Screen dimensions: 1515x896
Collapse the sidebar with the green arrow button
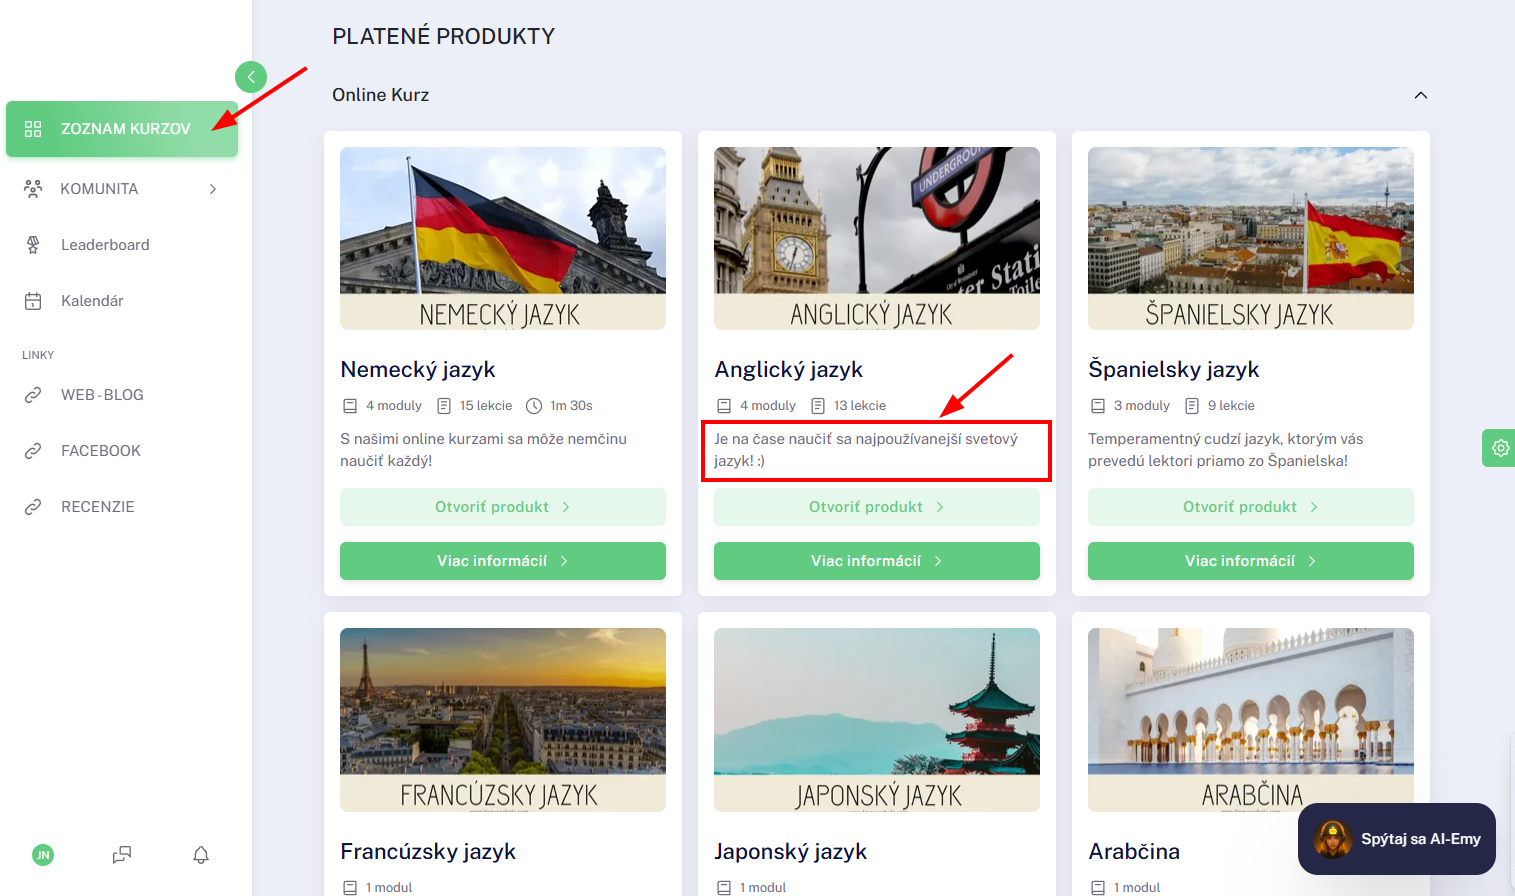(x=251, y=77)
